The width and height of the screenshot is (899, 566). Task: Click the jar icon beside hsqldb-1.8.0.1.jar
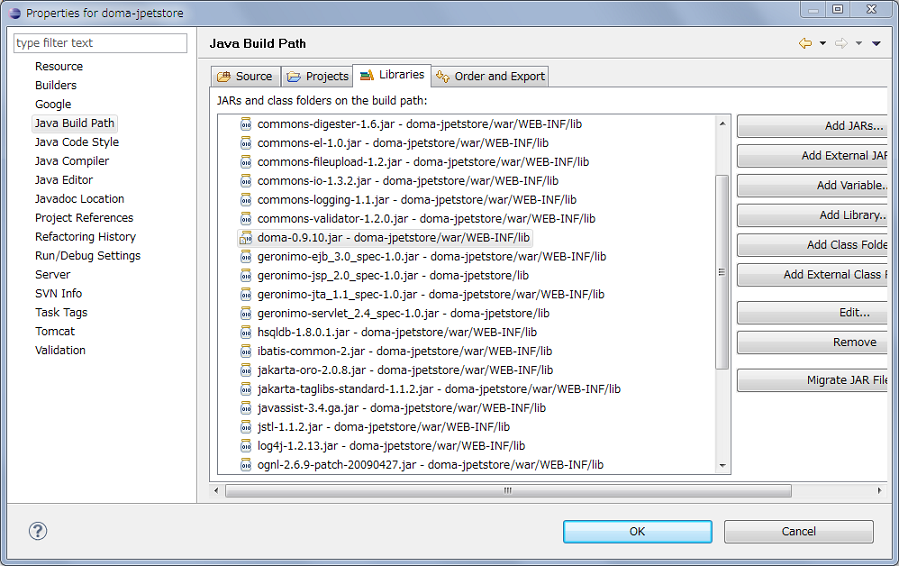(x=246, y=332)
